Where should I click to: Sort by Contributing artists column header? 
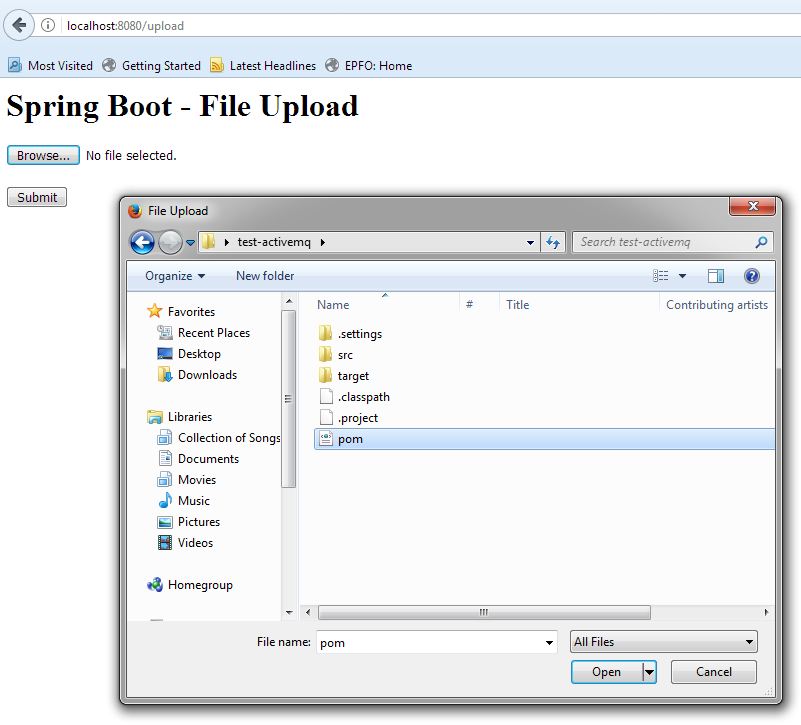click(717, 305)
